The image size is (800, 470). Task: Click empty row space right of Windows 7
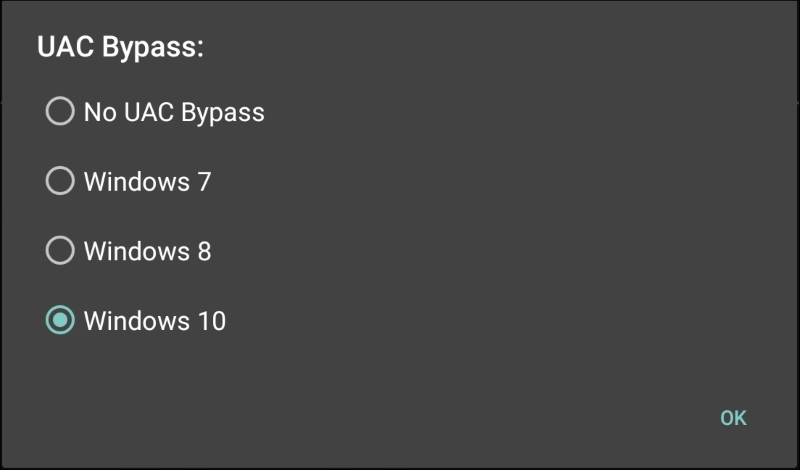click(x=500, y=181)
